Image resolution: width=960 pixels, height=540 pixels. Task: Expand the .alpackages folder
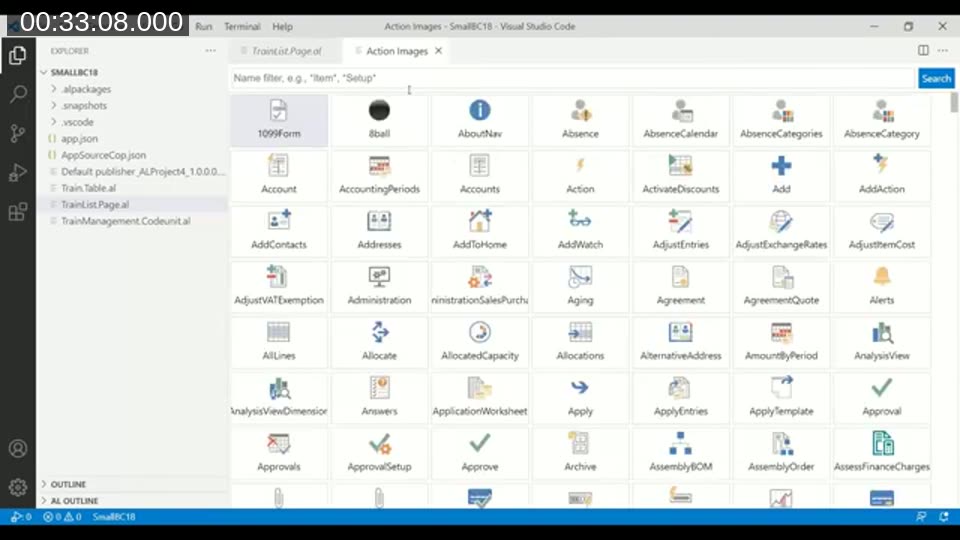tap(54, 89)
